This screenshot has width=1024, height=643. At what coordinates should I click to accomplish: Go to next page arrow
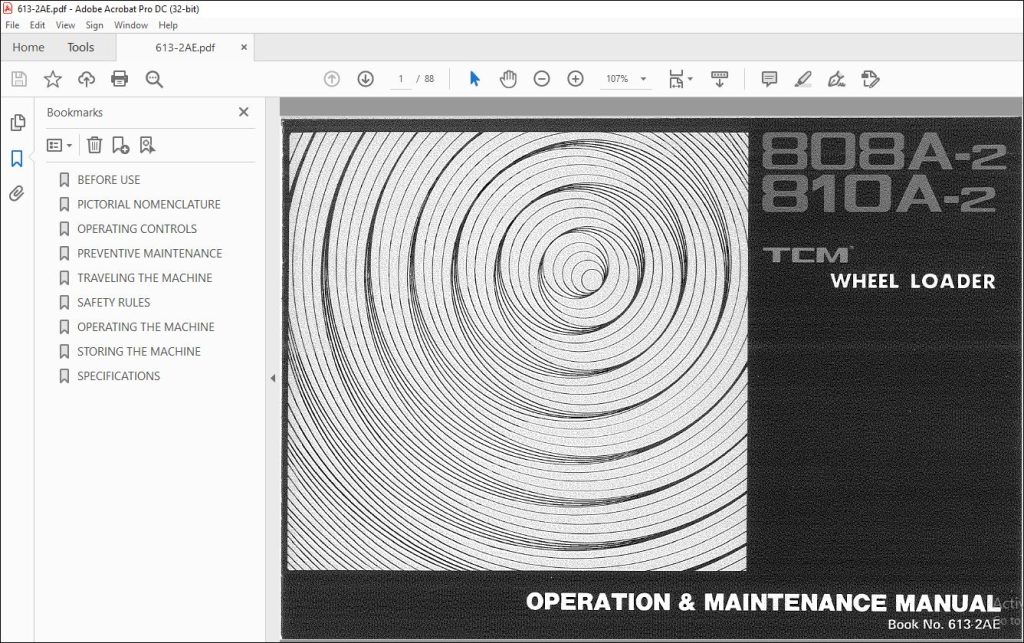click(366, 79)
